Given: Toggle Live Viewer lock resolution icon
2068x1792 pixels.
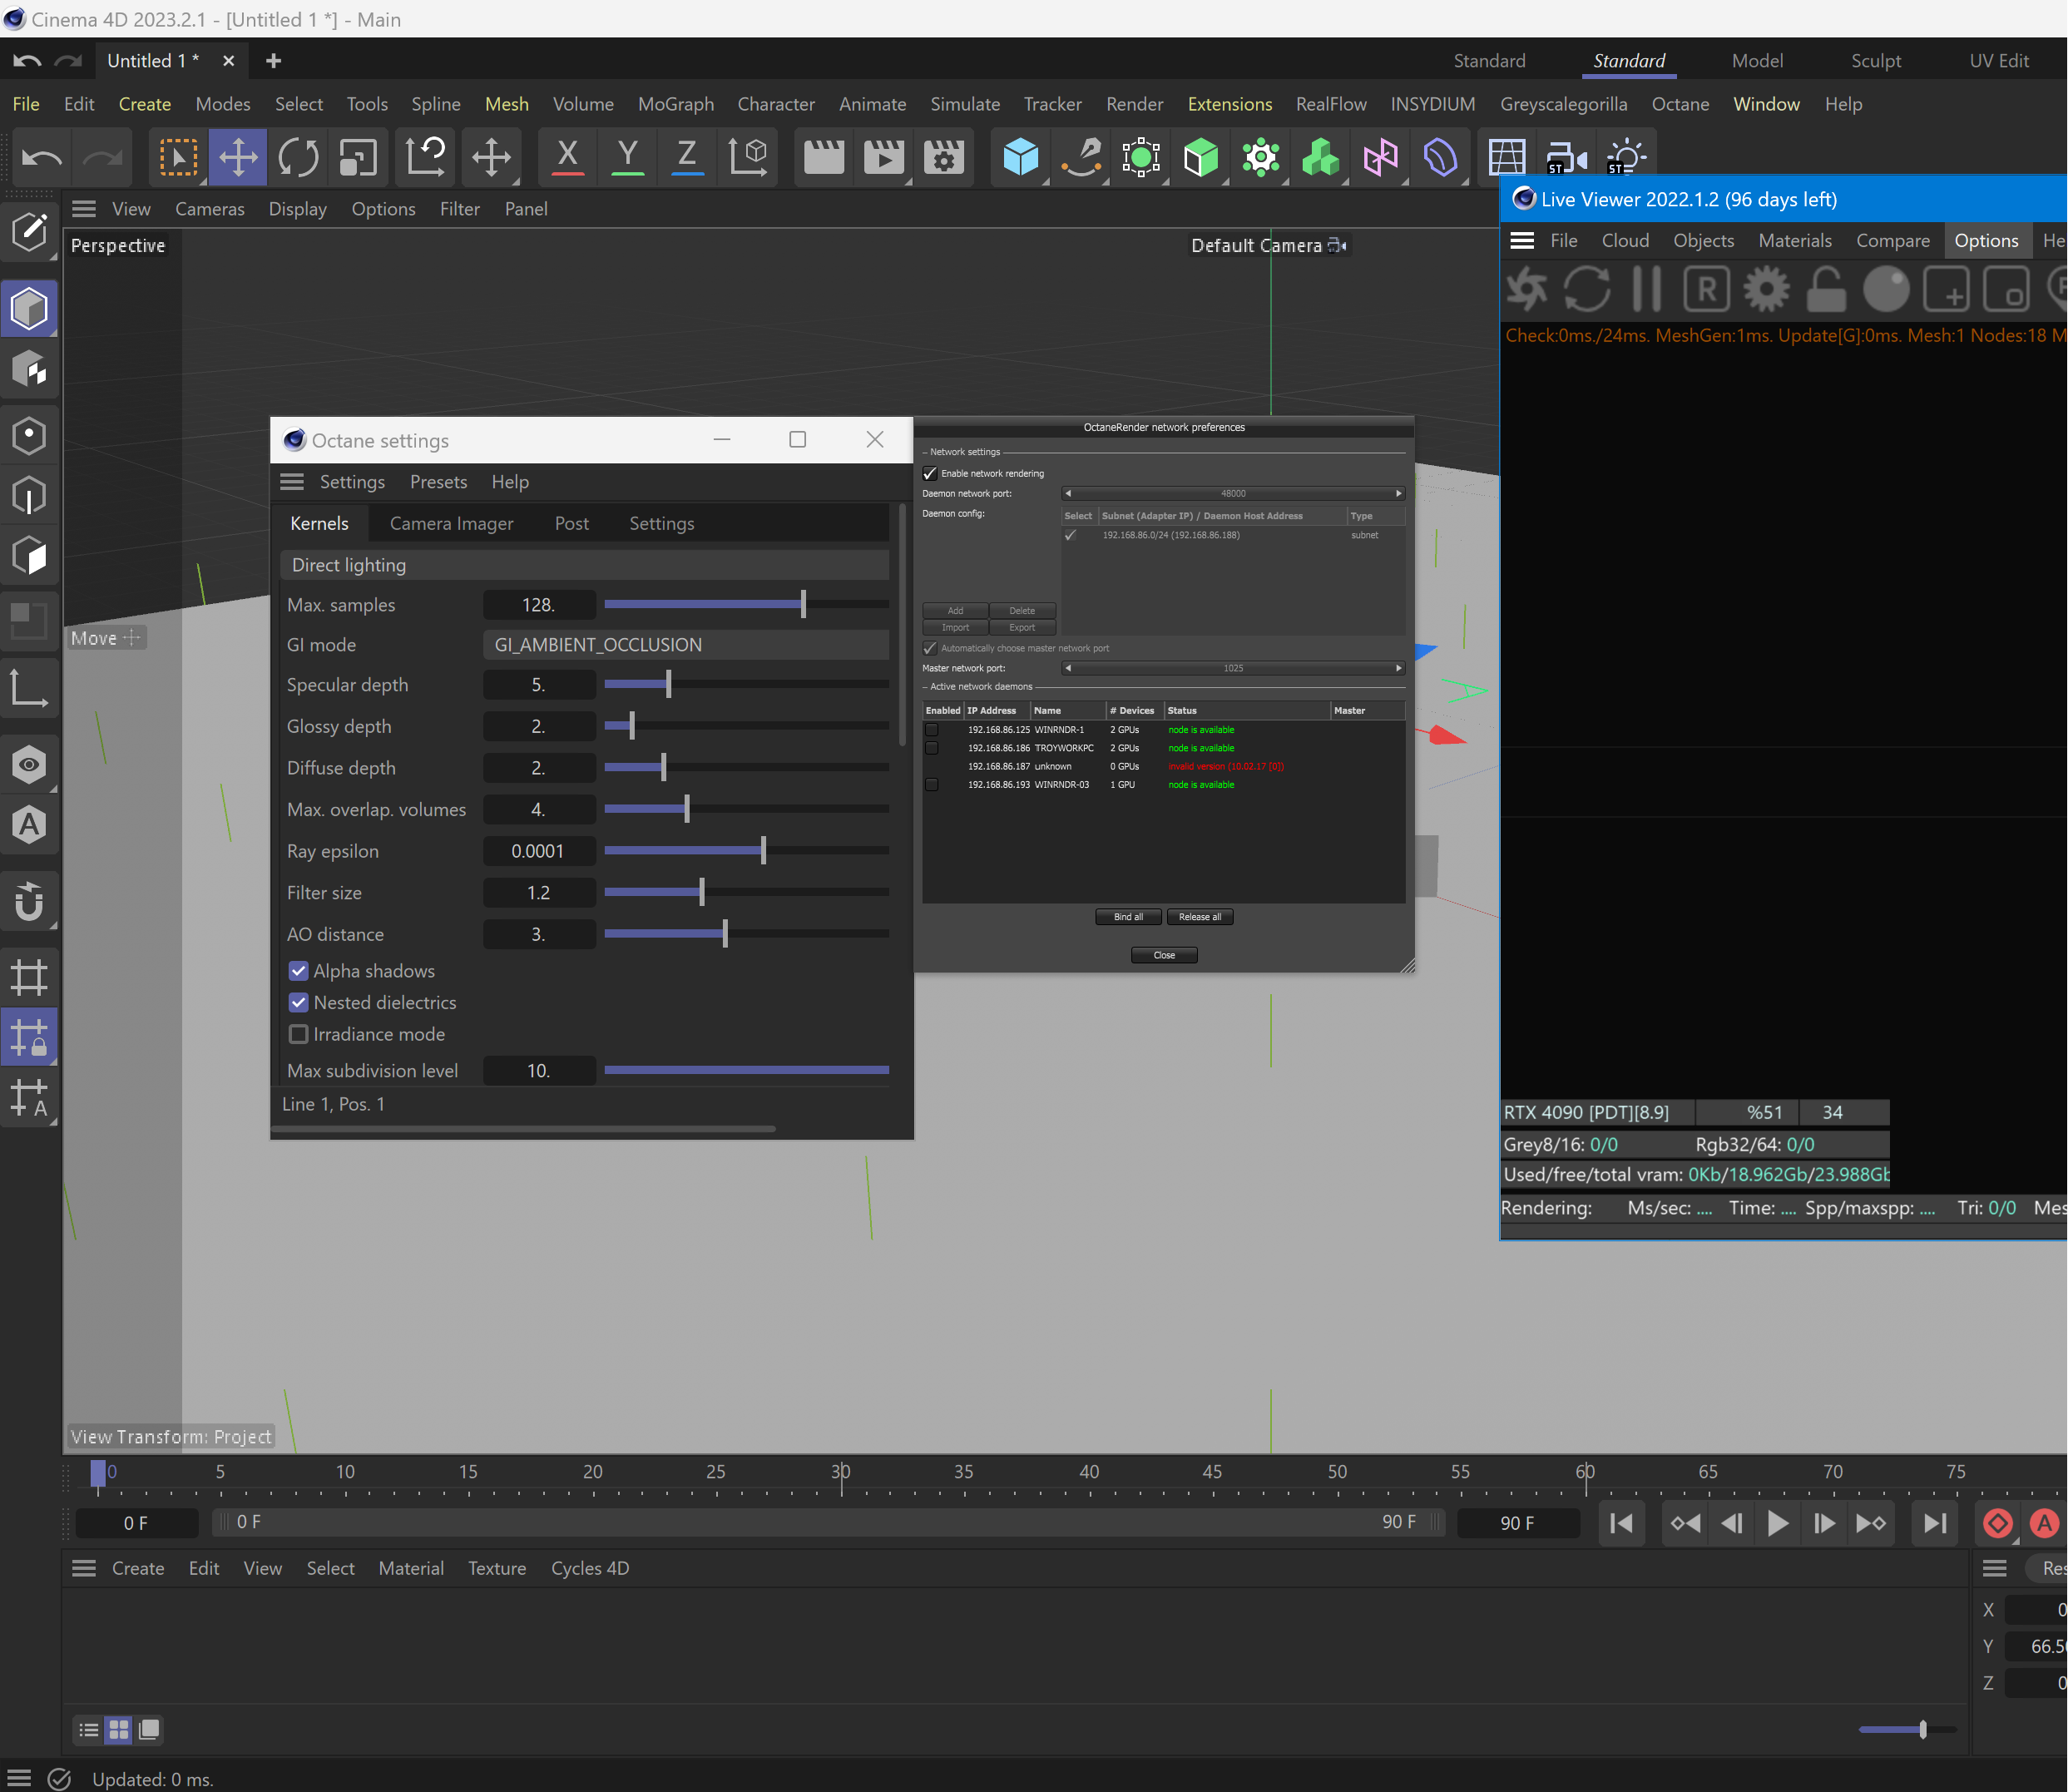Looking at the screenshot, I should (x=1826, y=290).
